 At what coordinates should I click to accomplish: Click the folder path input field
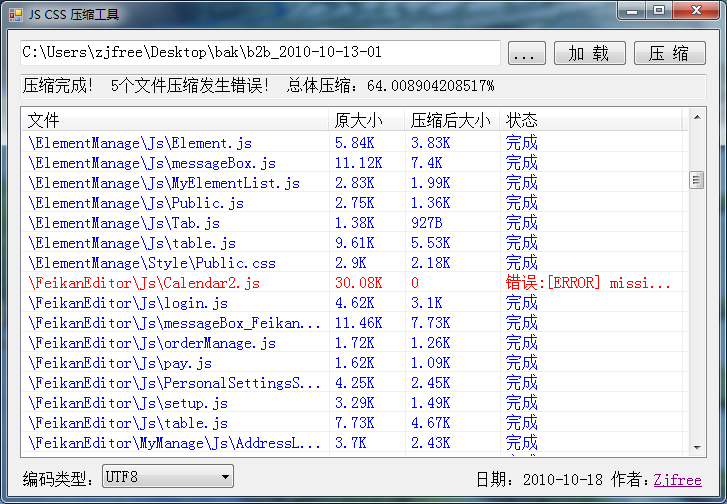(260, 52)
